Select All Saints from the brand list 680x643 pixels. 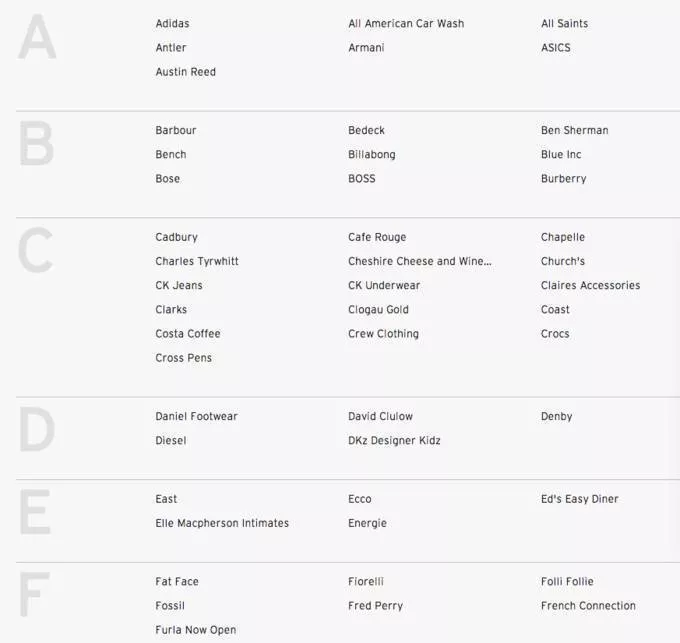[564, 24]
